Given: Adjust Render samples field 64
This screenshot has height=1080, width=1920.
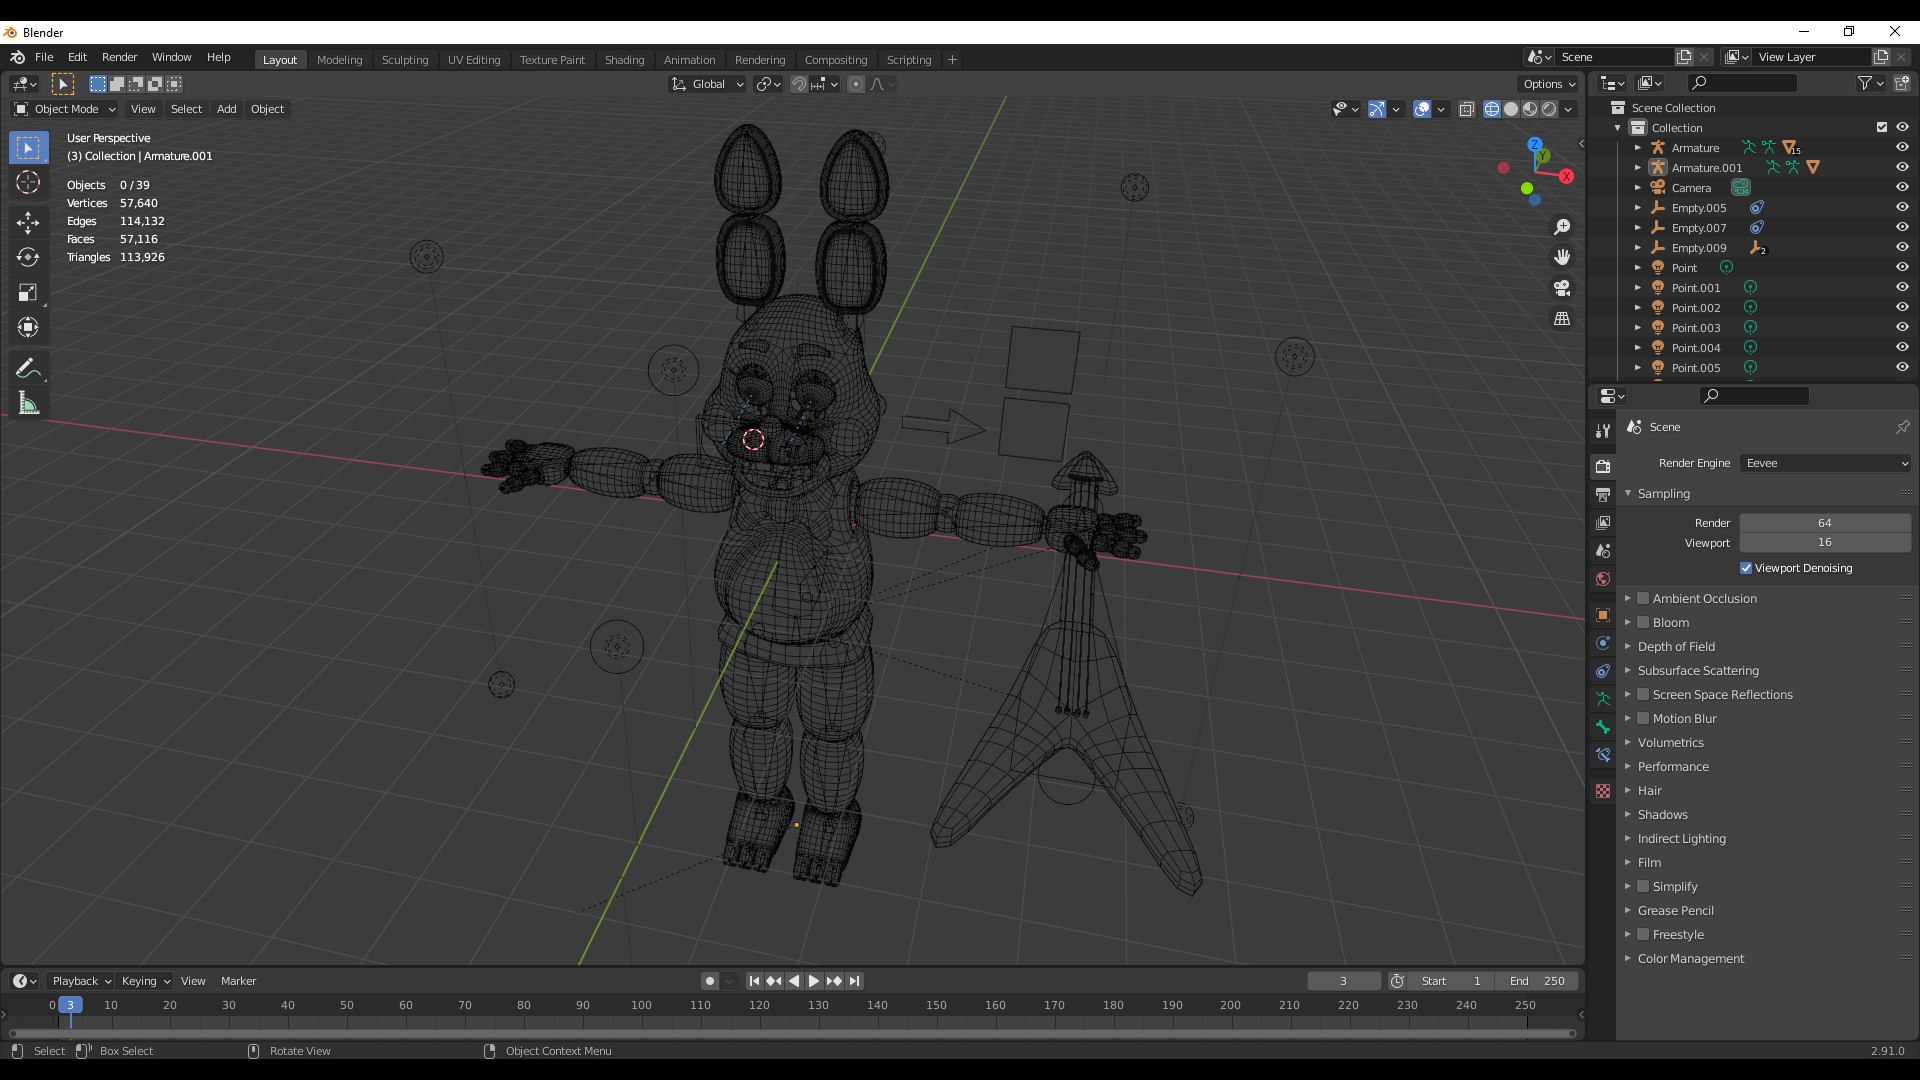Looking at the screenshot, I should (x=1825, y=523).
